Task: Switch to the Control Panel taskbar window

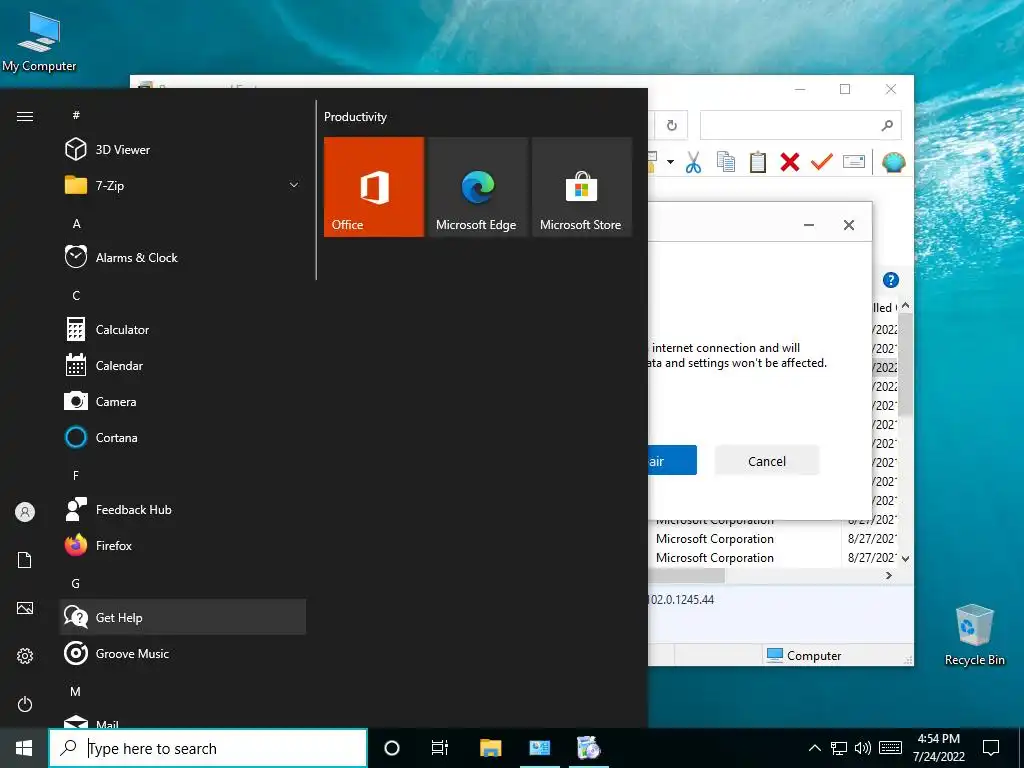Action: [539, 748]
